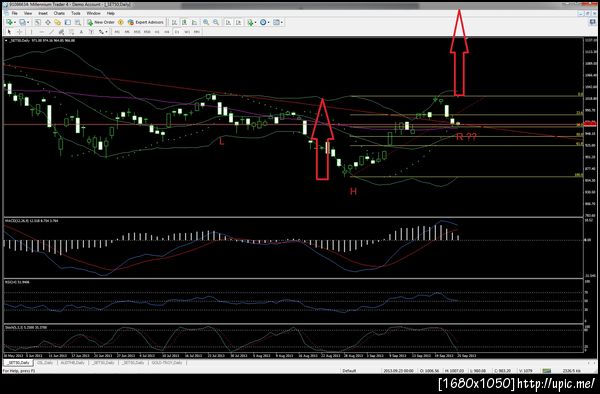
Task: Switch timeframe to M1
Action: [x=117, y=32]
